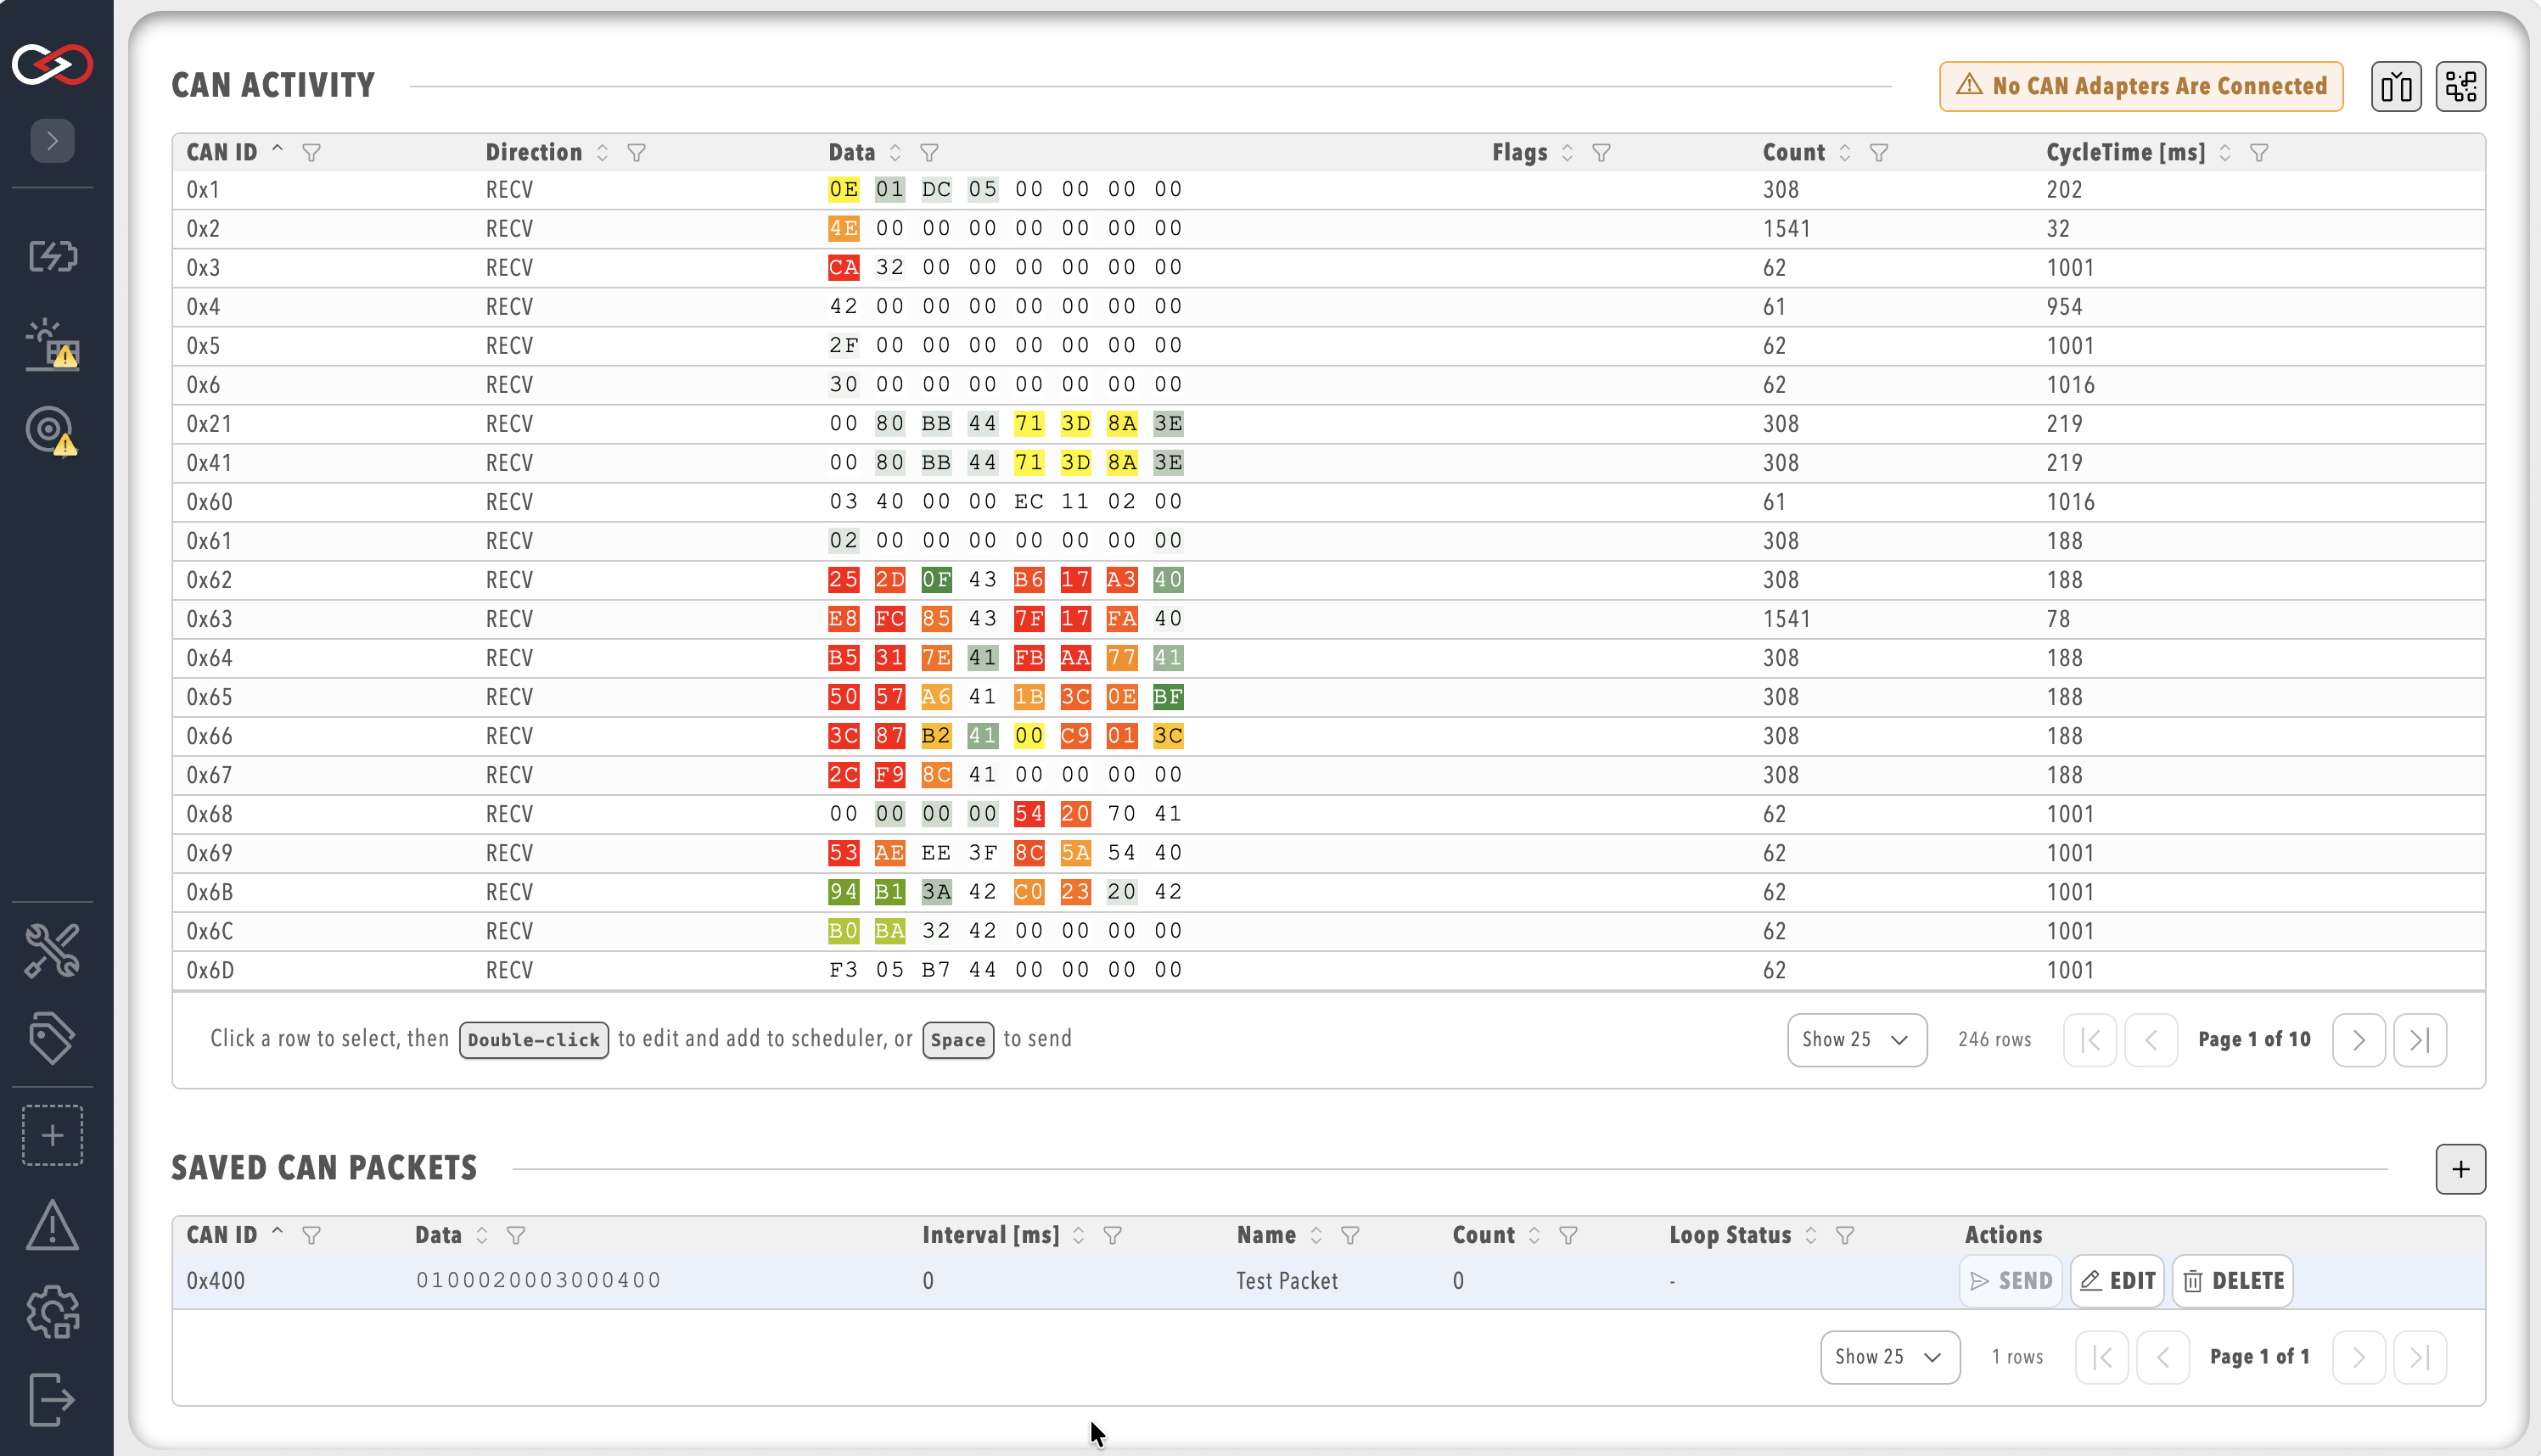Open Show 25 dropdown in CAN Activity
2541x1456 pixels.
[1857, 1040]
